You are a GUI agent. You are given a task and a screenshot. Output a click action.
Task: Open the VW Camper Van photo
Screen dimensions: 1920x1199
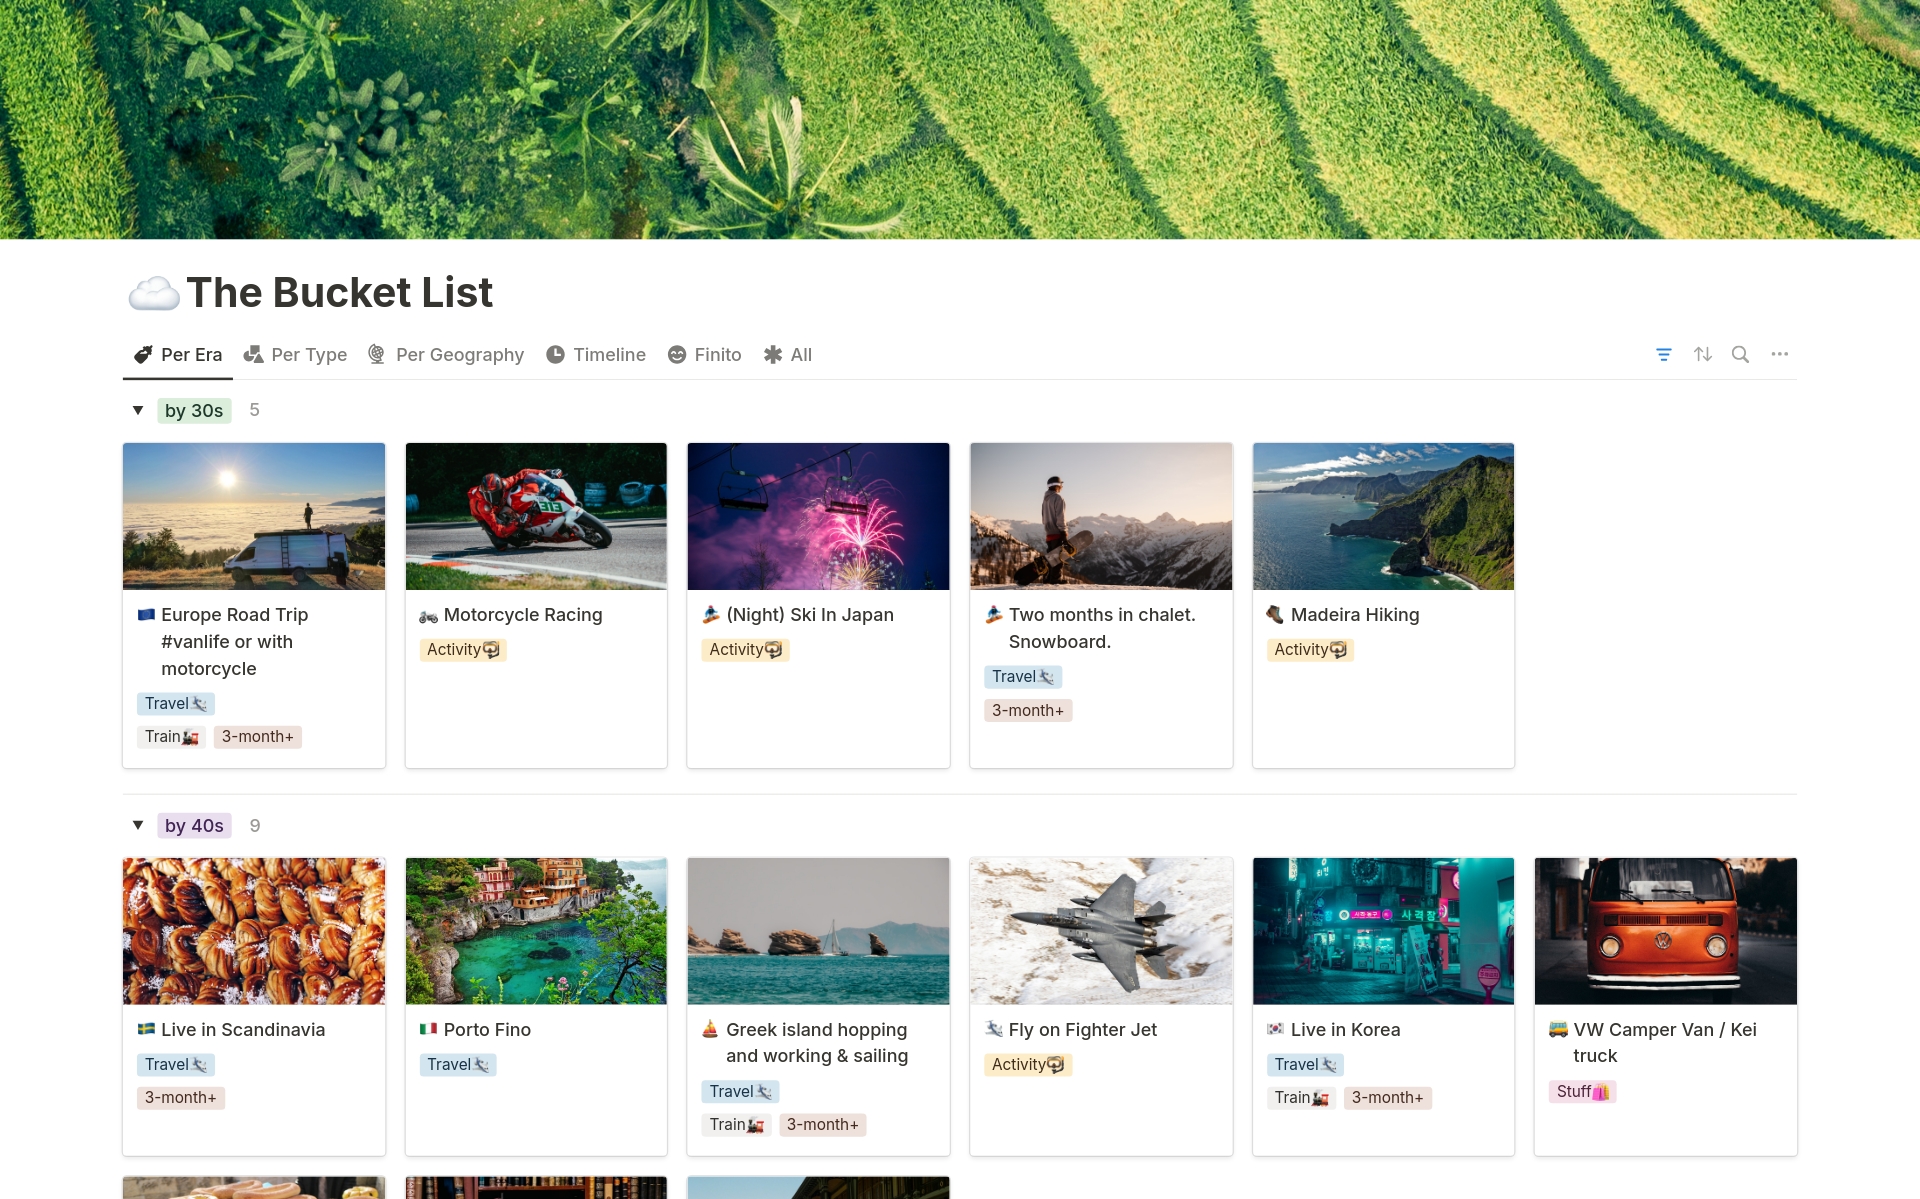click(x=1665, y=931)
